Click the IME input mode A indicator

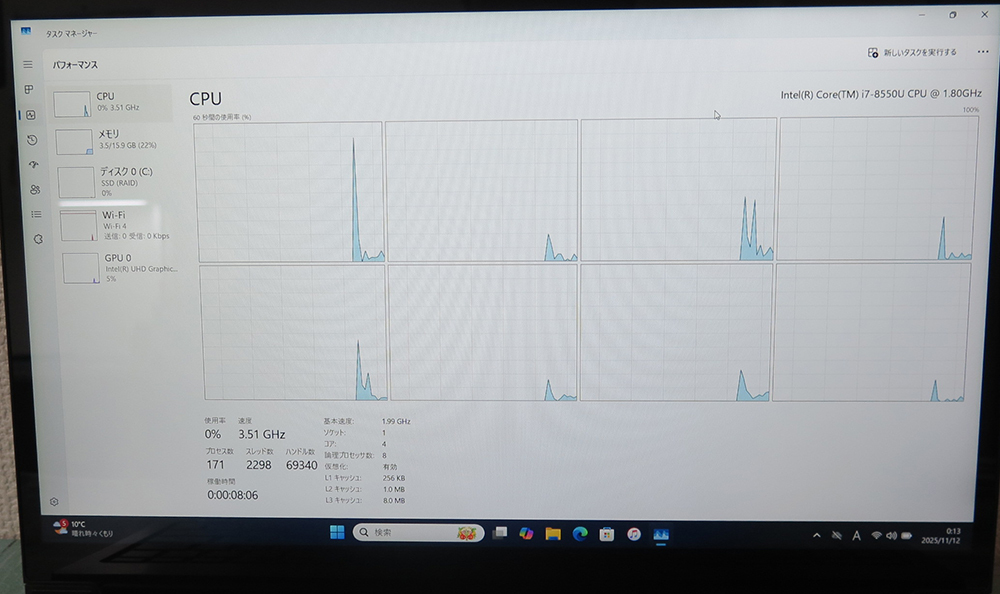coord(857,536)
